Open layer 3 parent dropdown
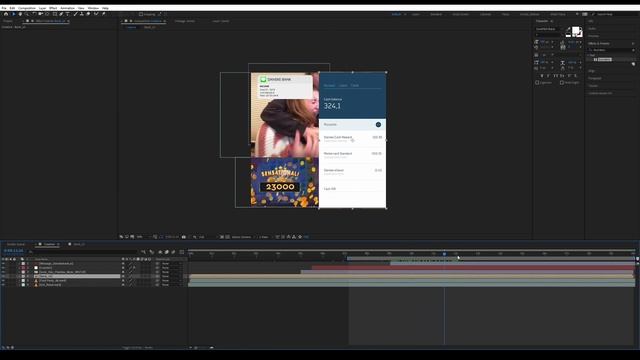 (x=171, y=272)
